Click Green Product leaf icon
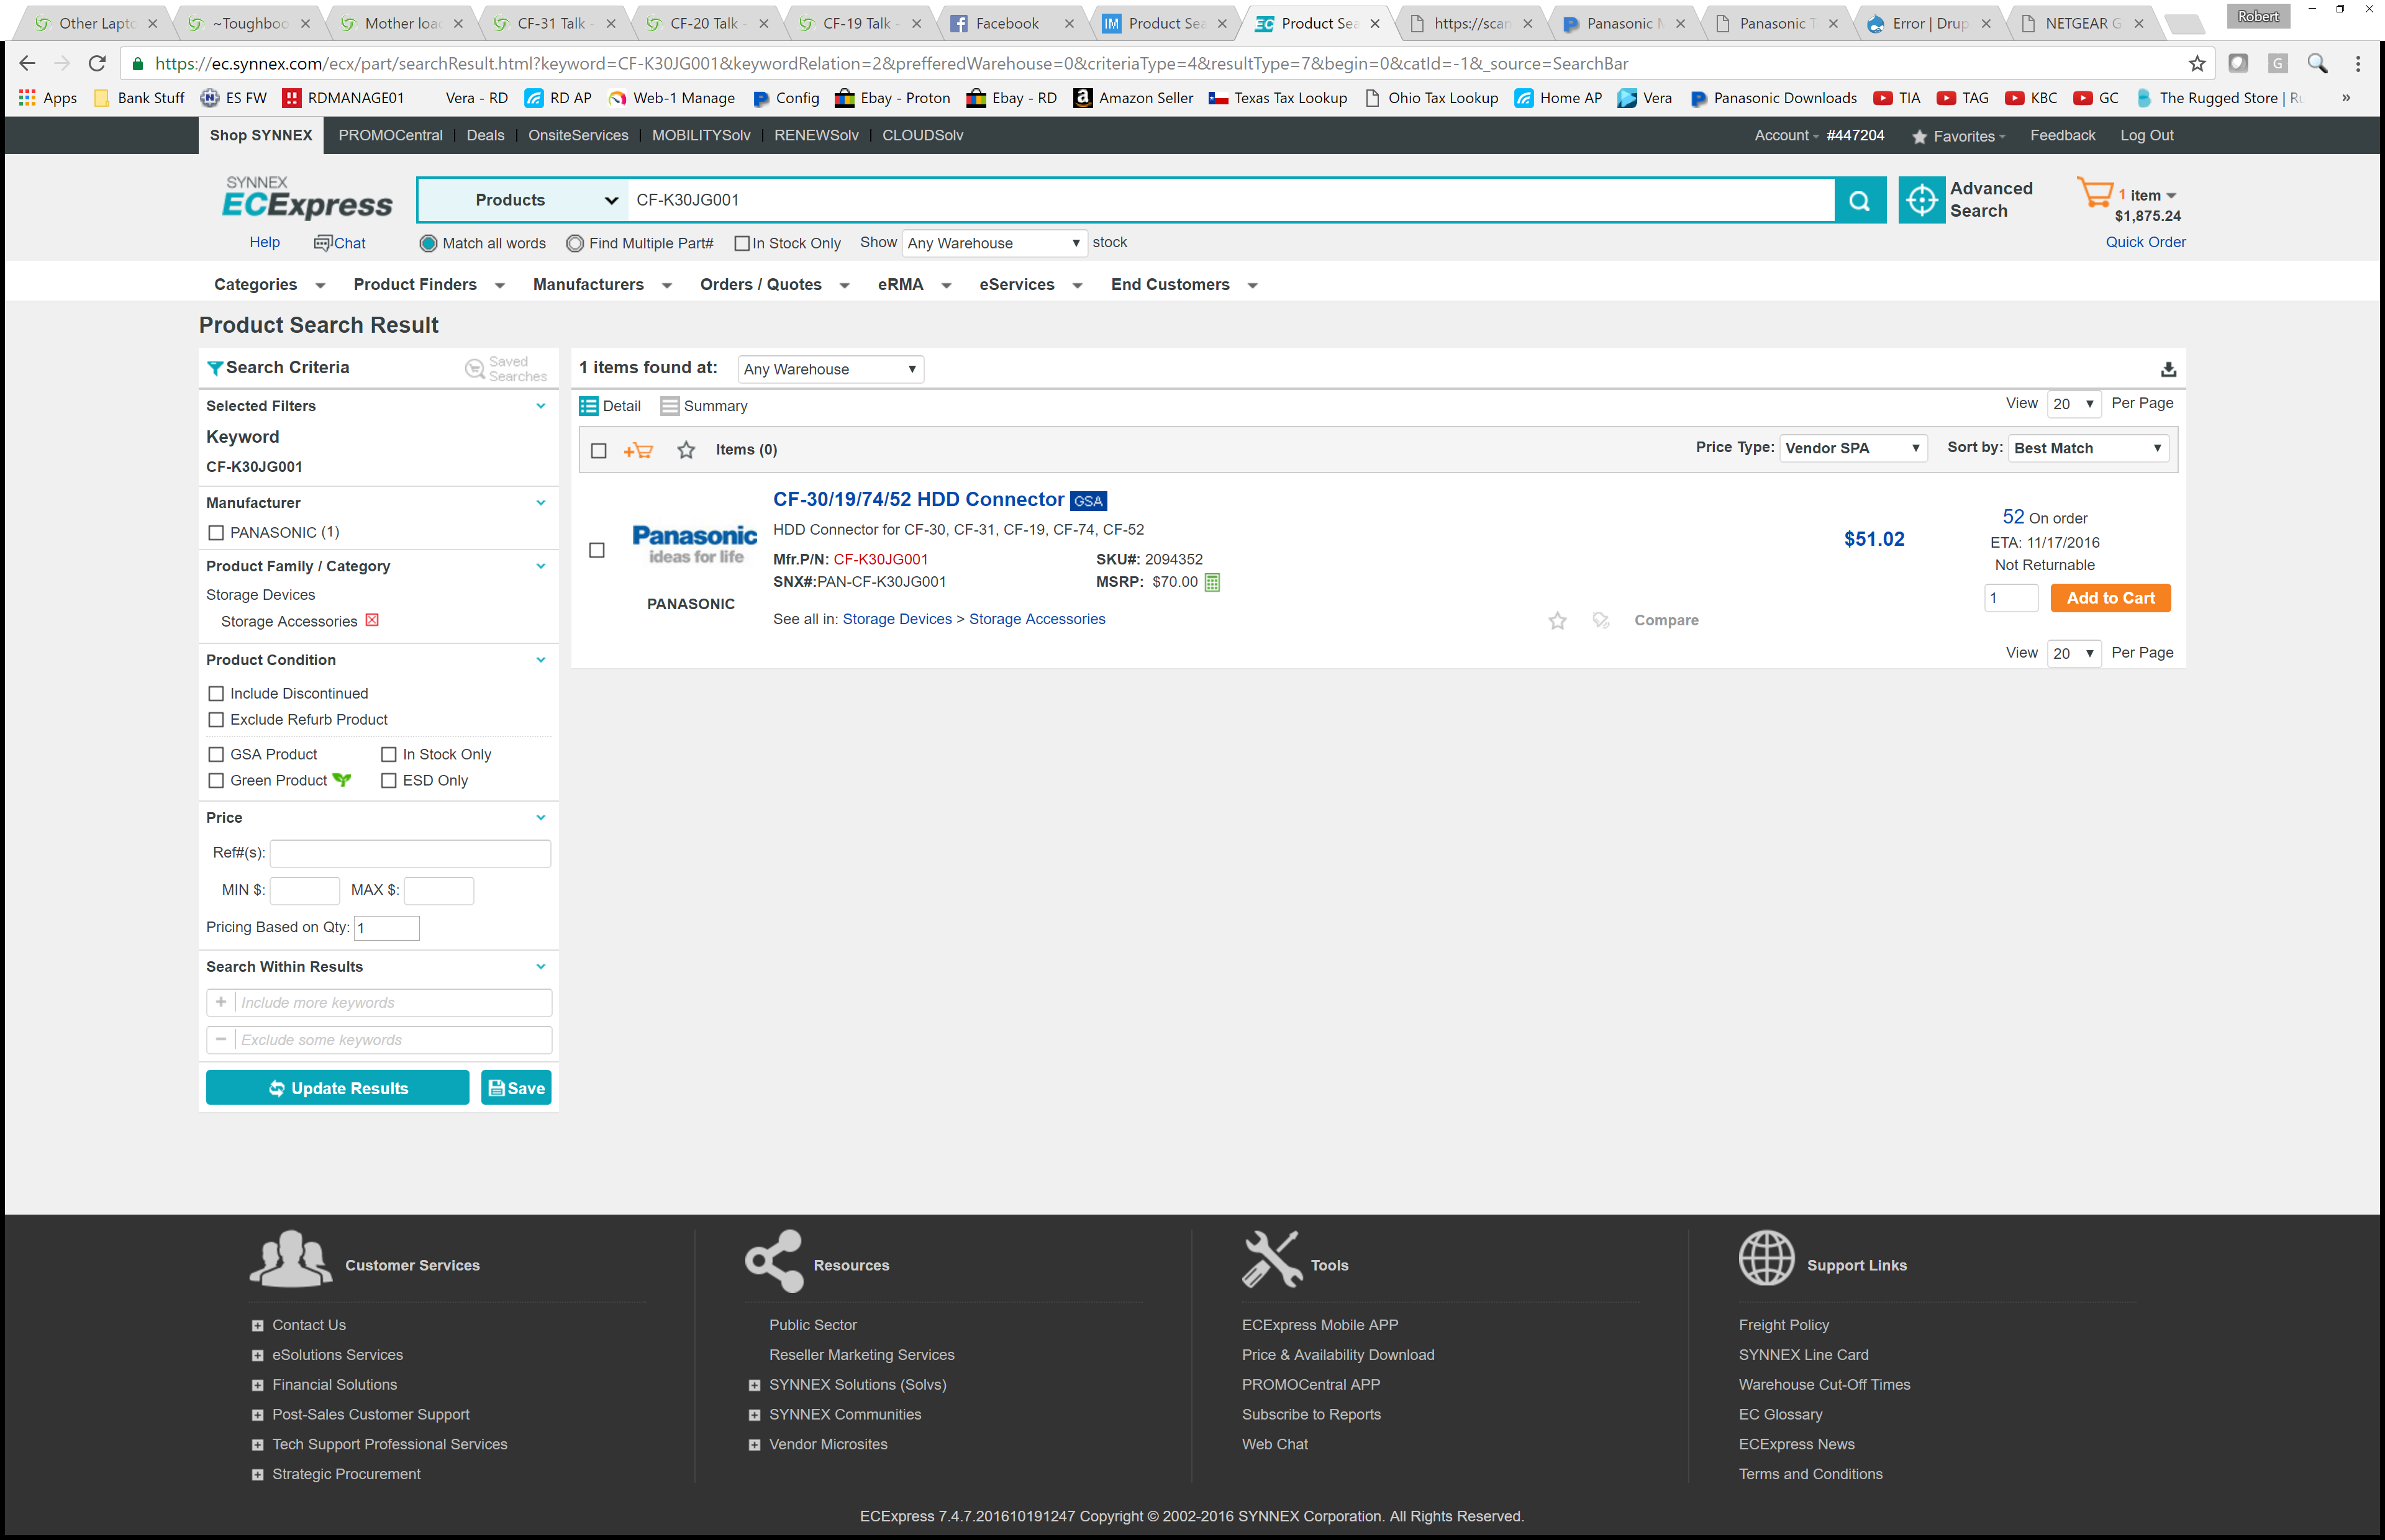Screen dimensions: 2385x1540 342,780
